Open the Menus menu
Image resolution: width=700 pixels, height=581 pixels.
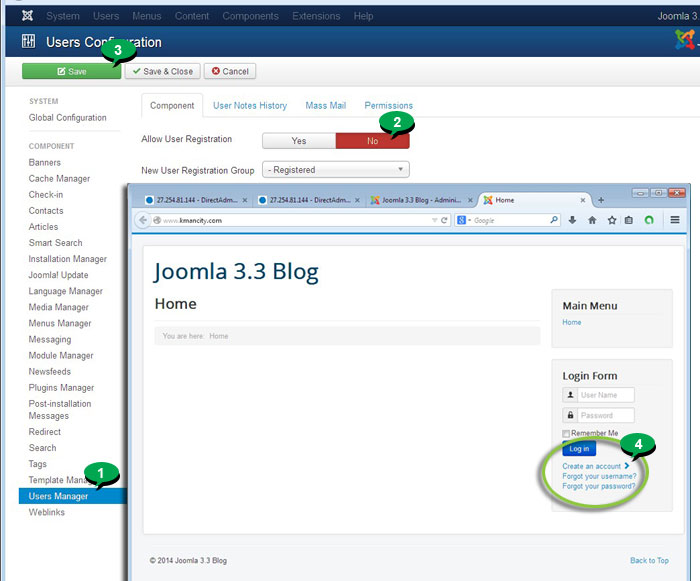(146, 16)
